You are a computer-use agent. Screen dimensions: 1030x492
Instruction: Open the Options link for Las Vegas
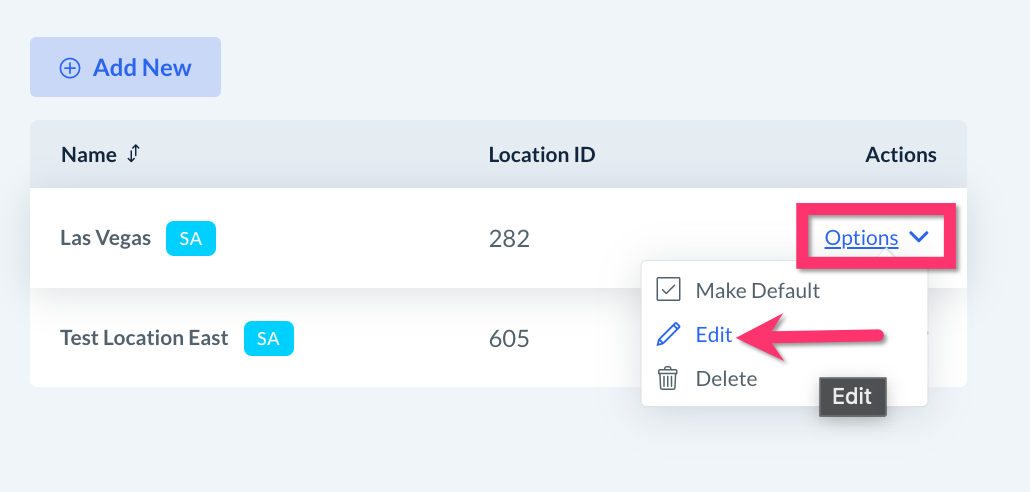click(x=861, y=238)
